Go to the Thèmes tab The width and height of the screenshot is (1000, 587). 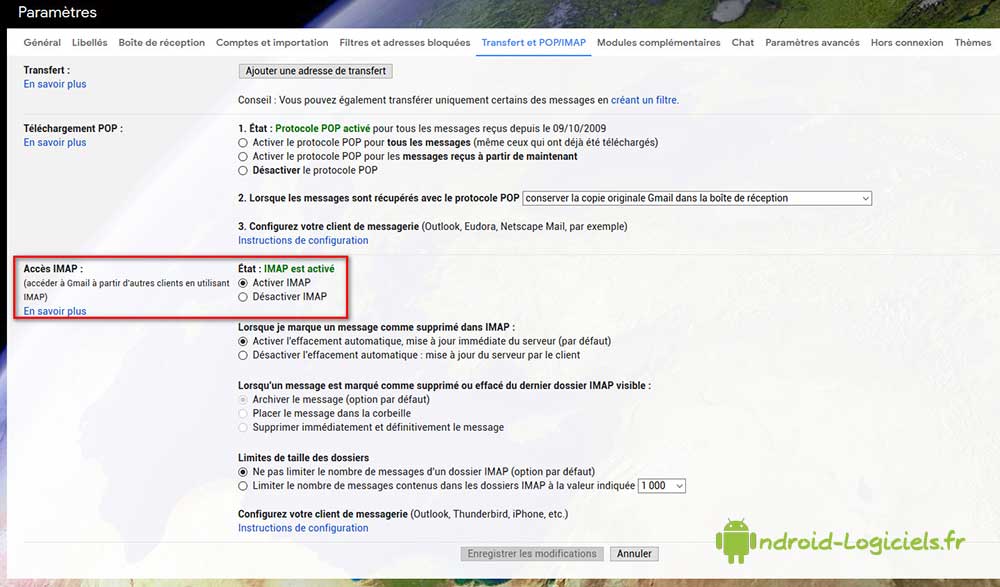[973, 43]
